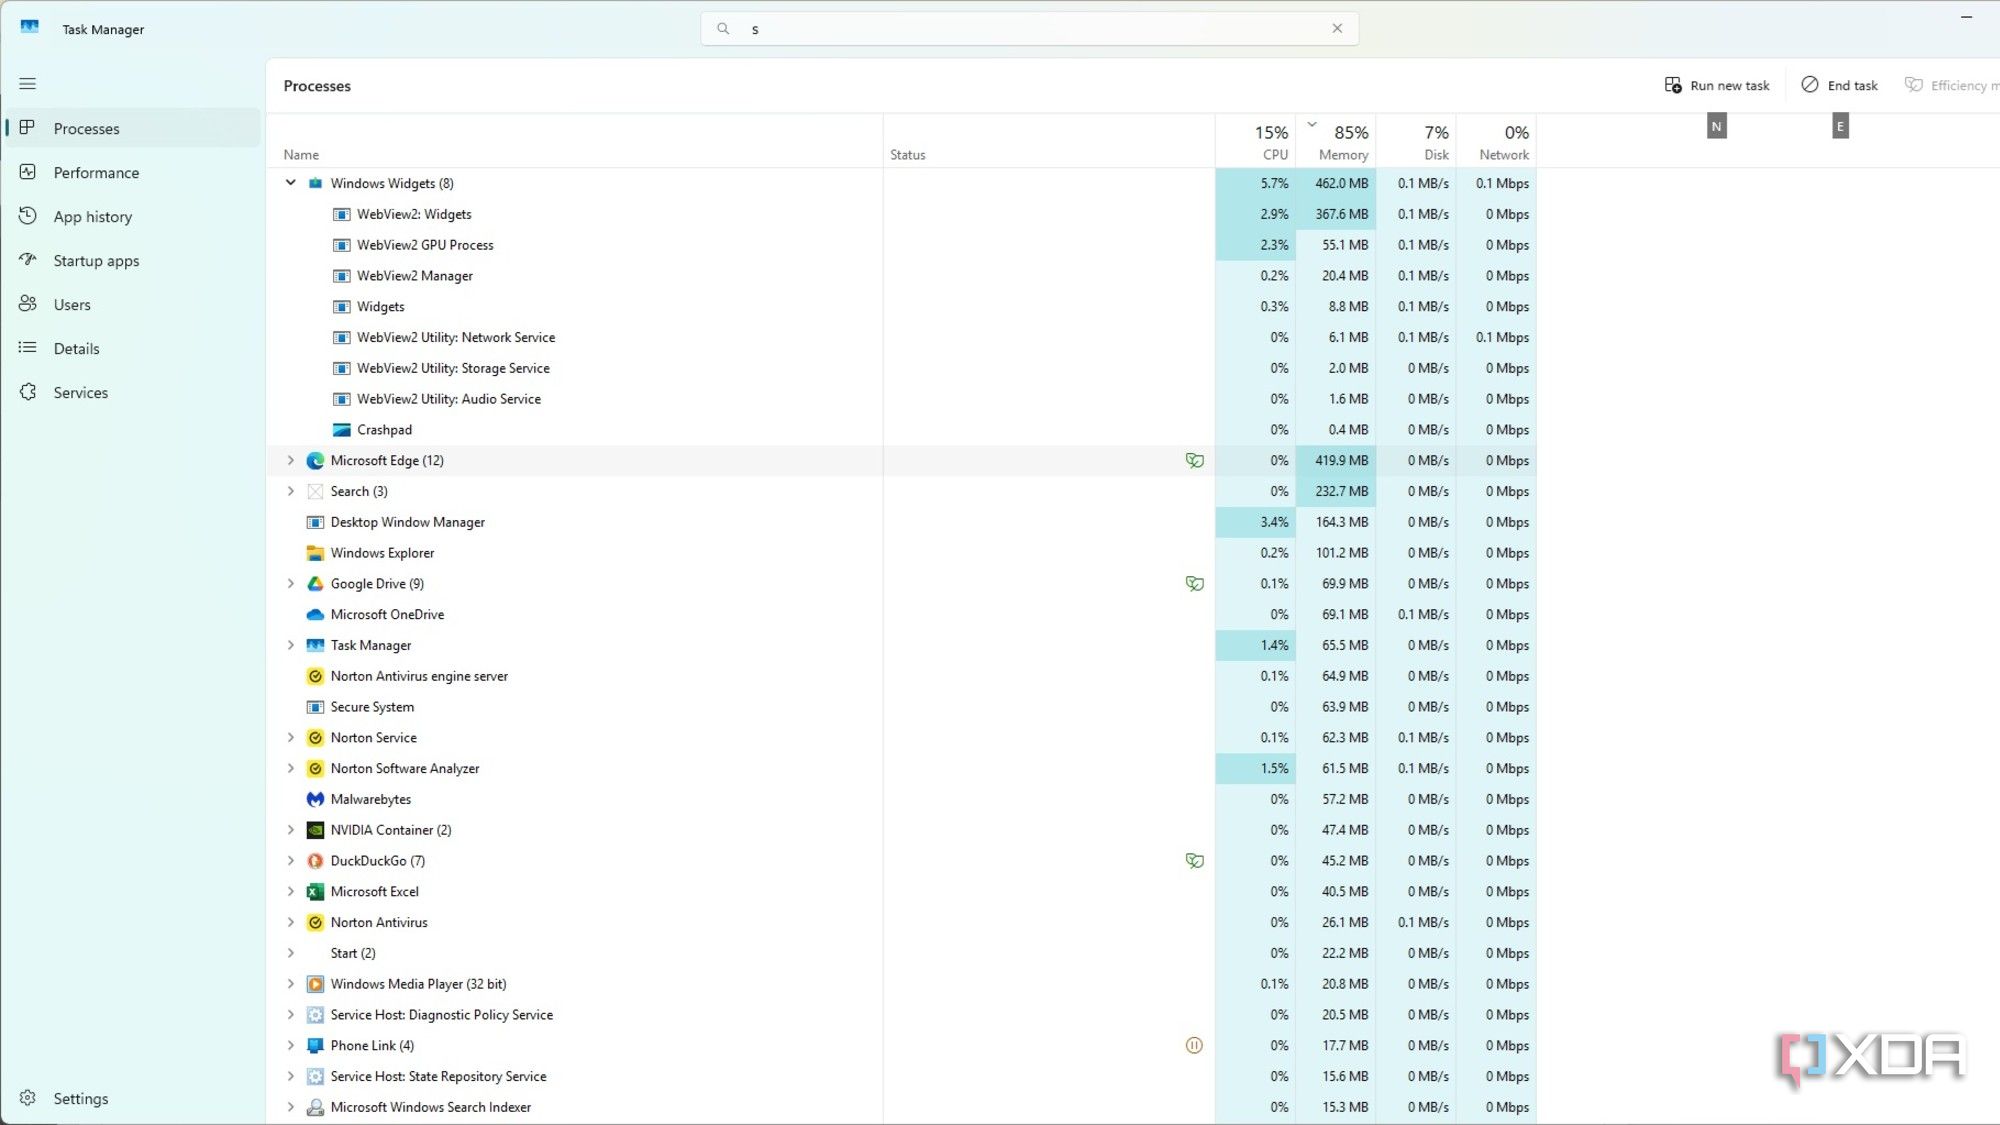Clear the search box with the X
Image resolution: width=2000 pixels, height=1125 pixels.
(1337, 28)
